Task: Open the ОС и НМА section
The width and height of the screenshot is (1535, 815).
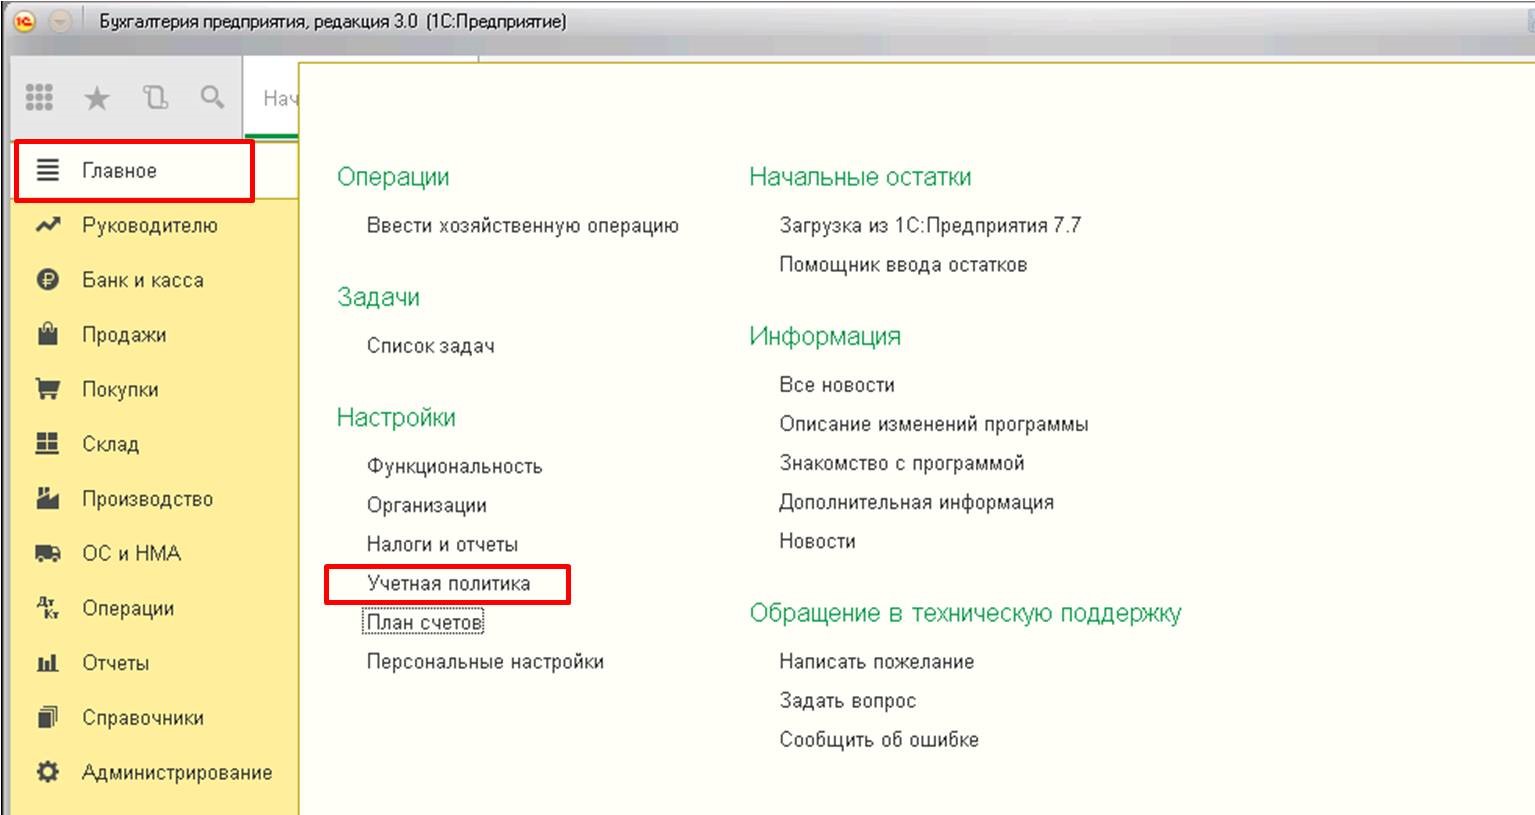Action: tap(131, 553)
